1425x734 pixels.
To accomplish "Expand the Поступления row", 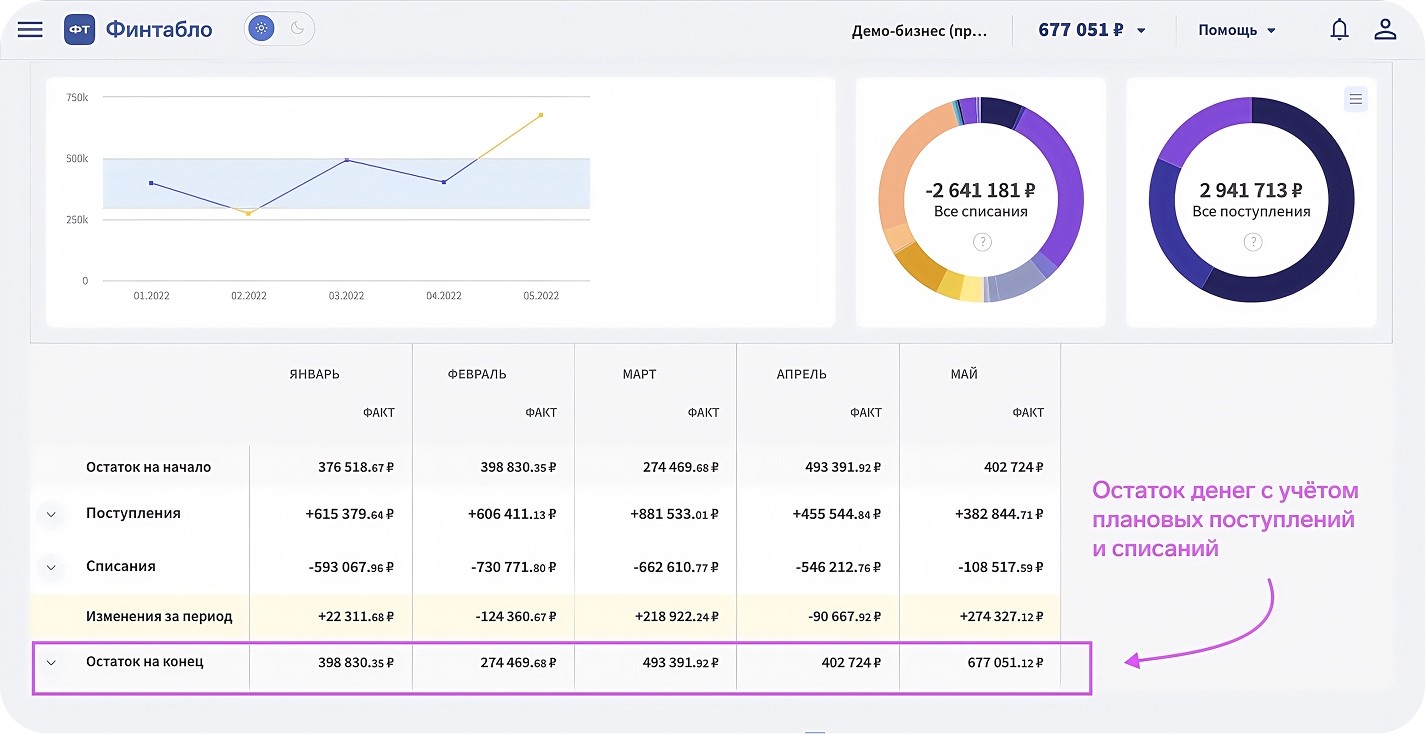I will (51, 514).
